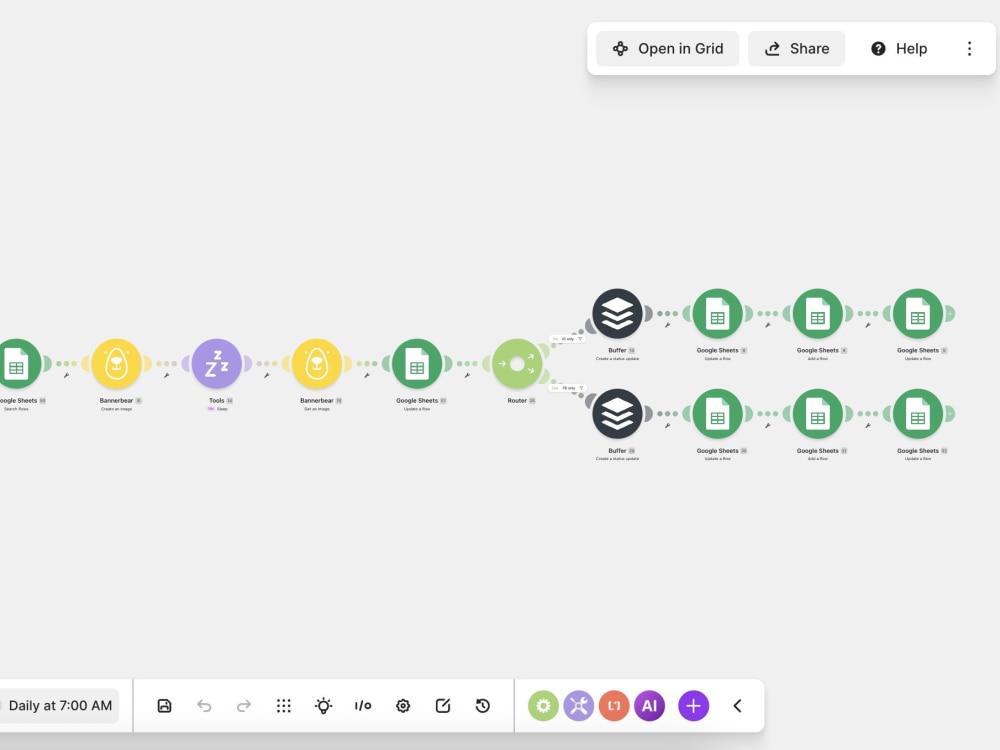Viewport: 1000px width, 750px height.
Task: Open the Bannerbear Create an Image module
Action: (116, 364)
